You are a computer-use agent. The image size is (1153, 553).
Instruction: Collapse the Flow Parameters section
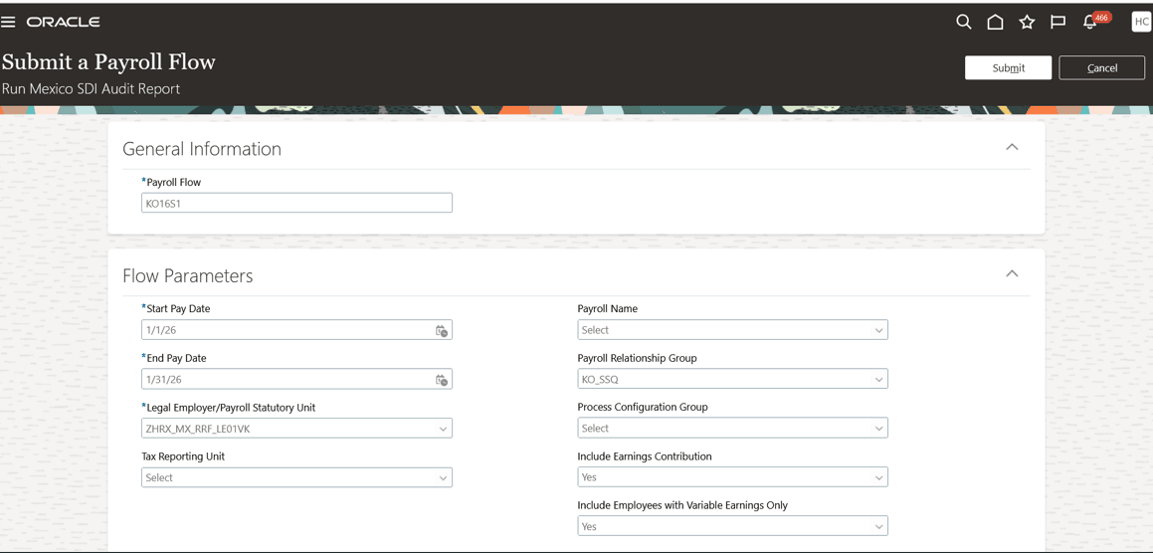point(1012,274)
